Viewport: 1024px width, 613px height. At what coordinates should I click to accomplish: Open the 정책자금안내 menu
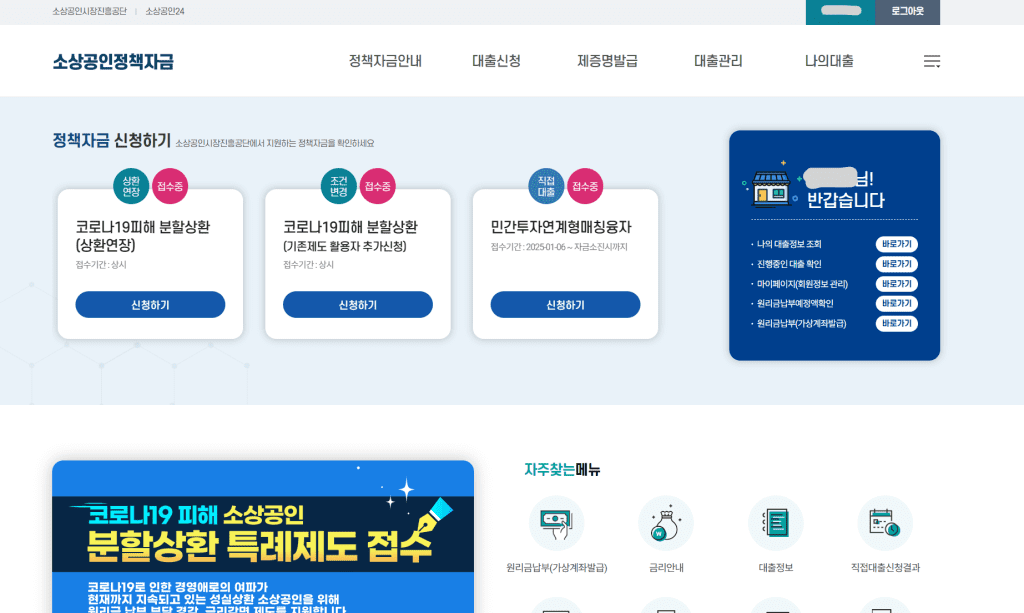383,61
